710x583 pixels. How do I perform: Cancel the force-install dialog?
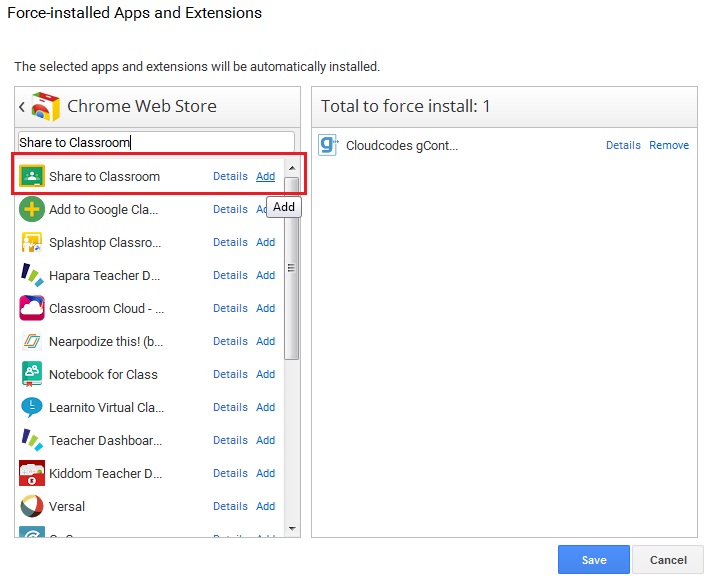coord(668,560)
